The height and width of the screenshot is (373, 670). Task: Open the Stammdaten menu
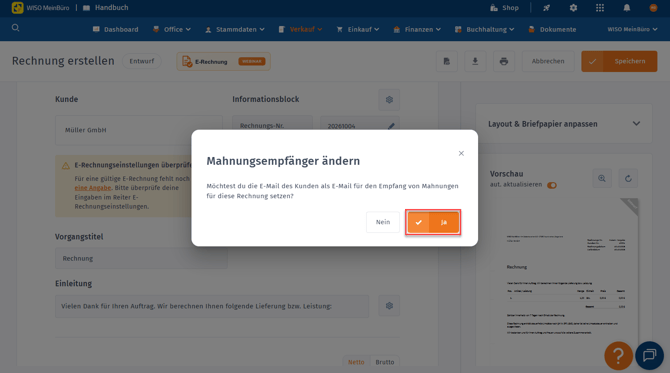(x=235, y=29)
